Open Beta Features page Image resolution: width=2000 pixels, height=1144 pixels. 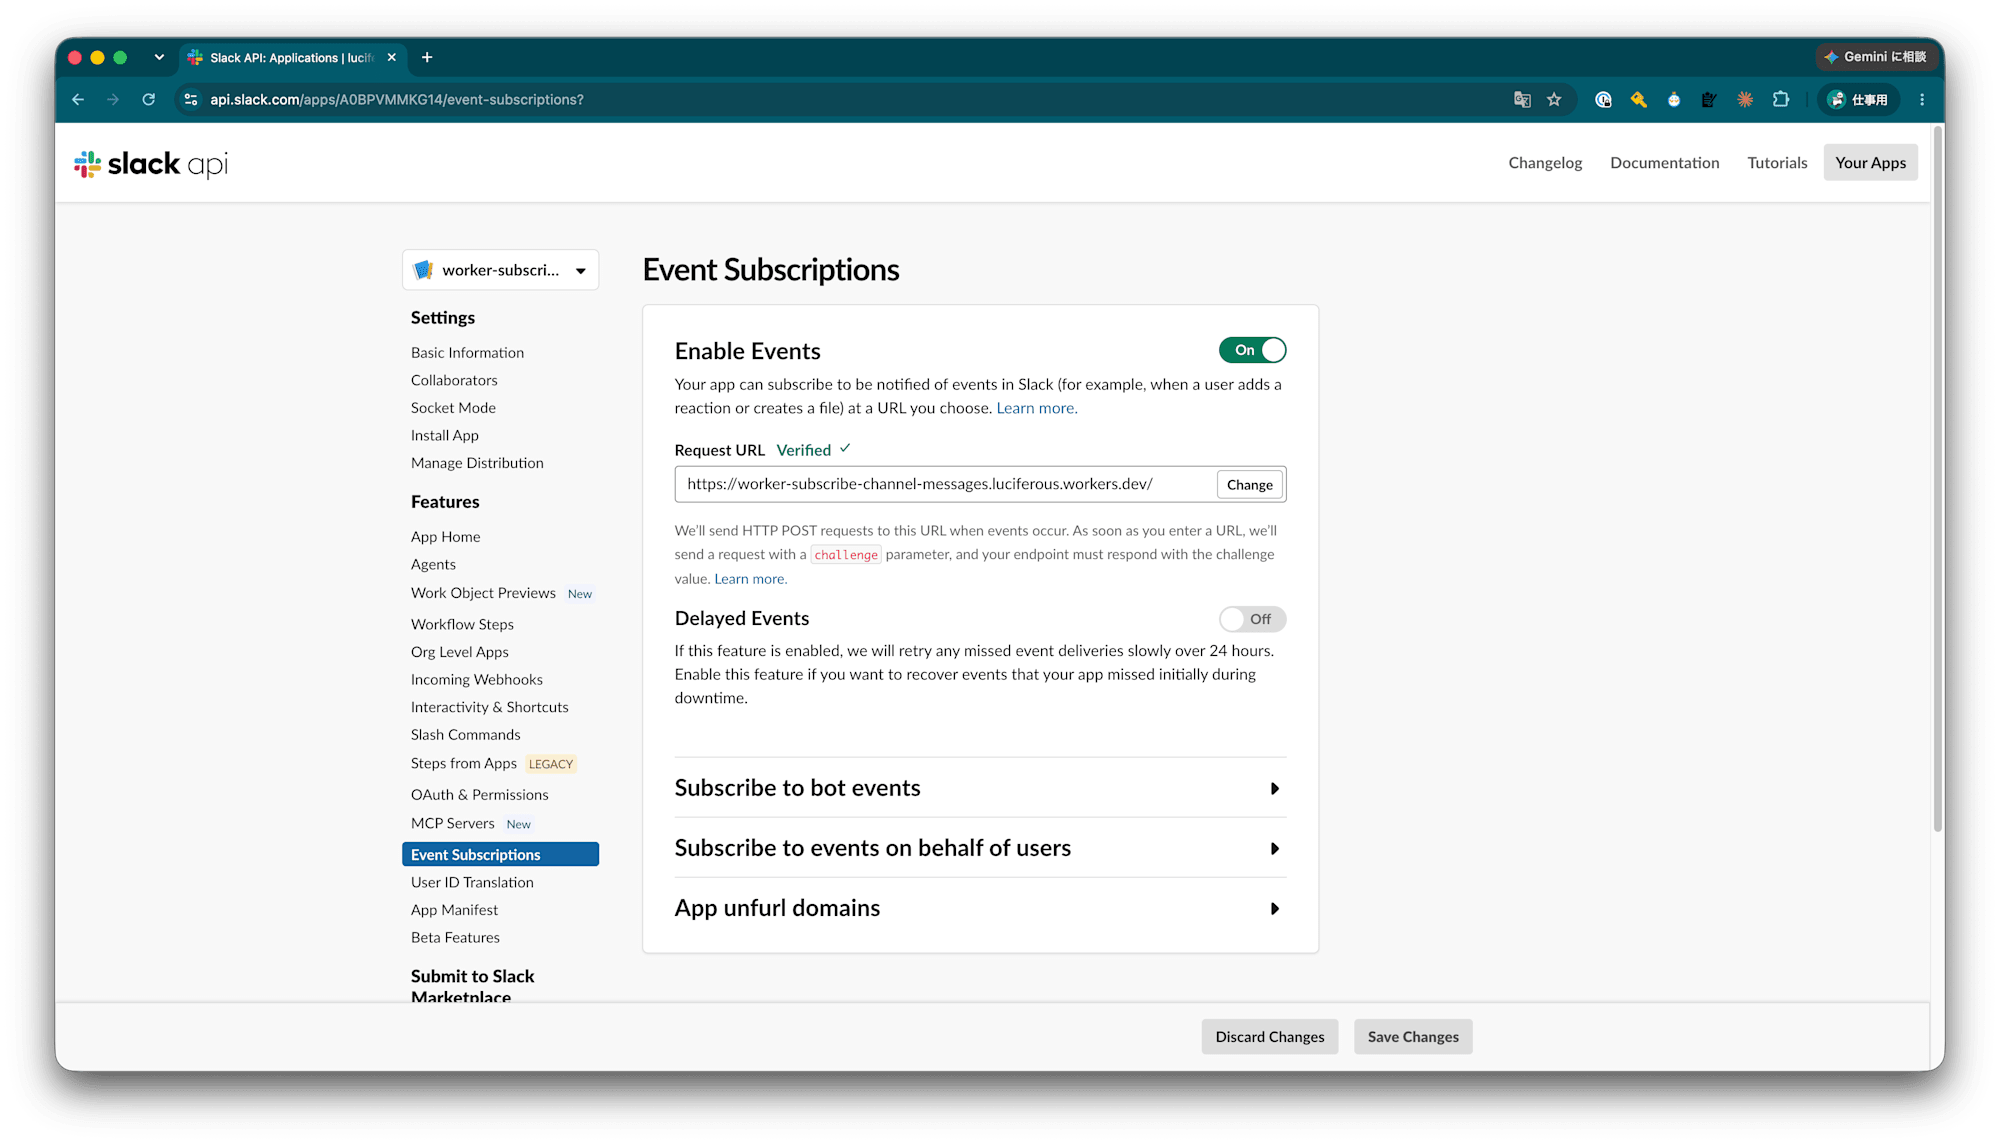point(455,938)
